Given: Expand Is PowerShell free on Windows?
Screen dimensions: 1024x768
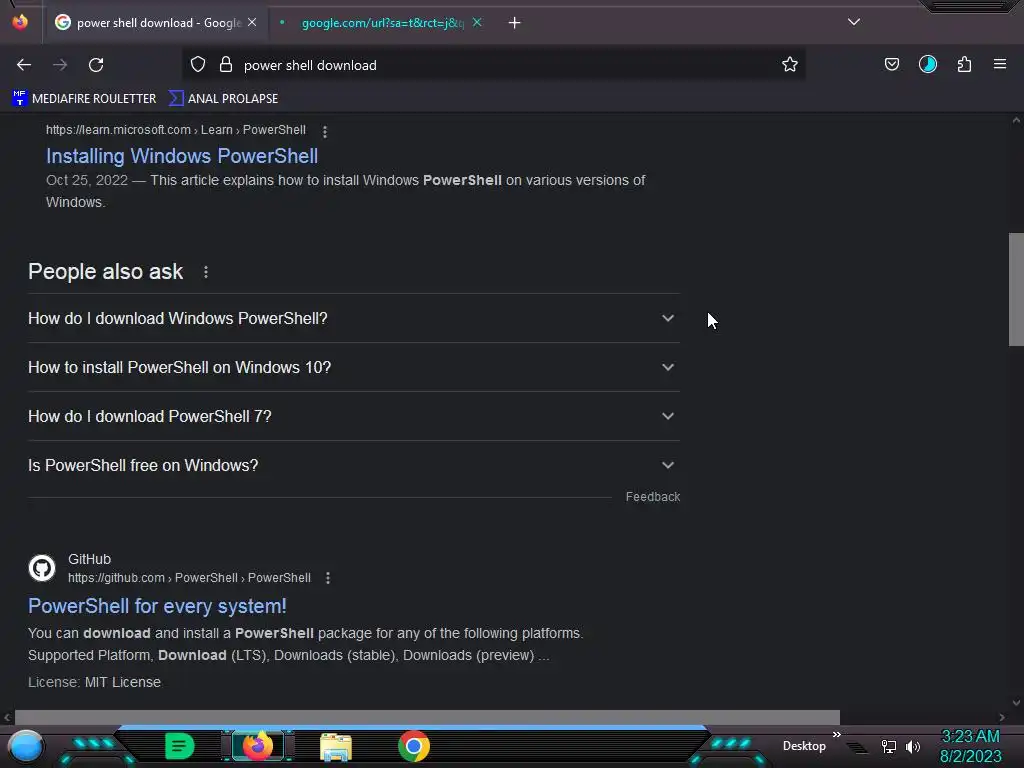Looking at the screenshot, I should 353,465.
